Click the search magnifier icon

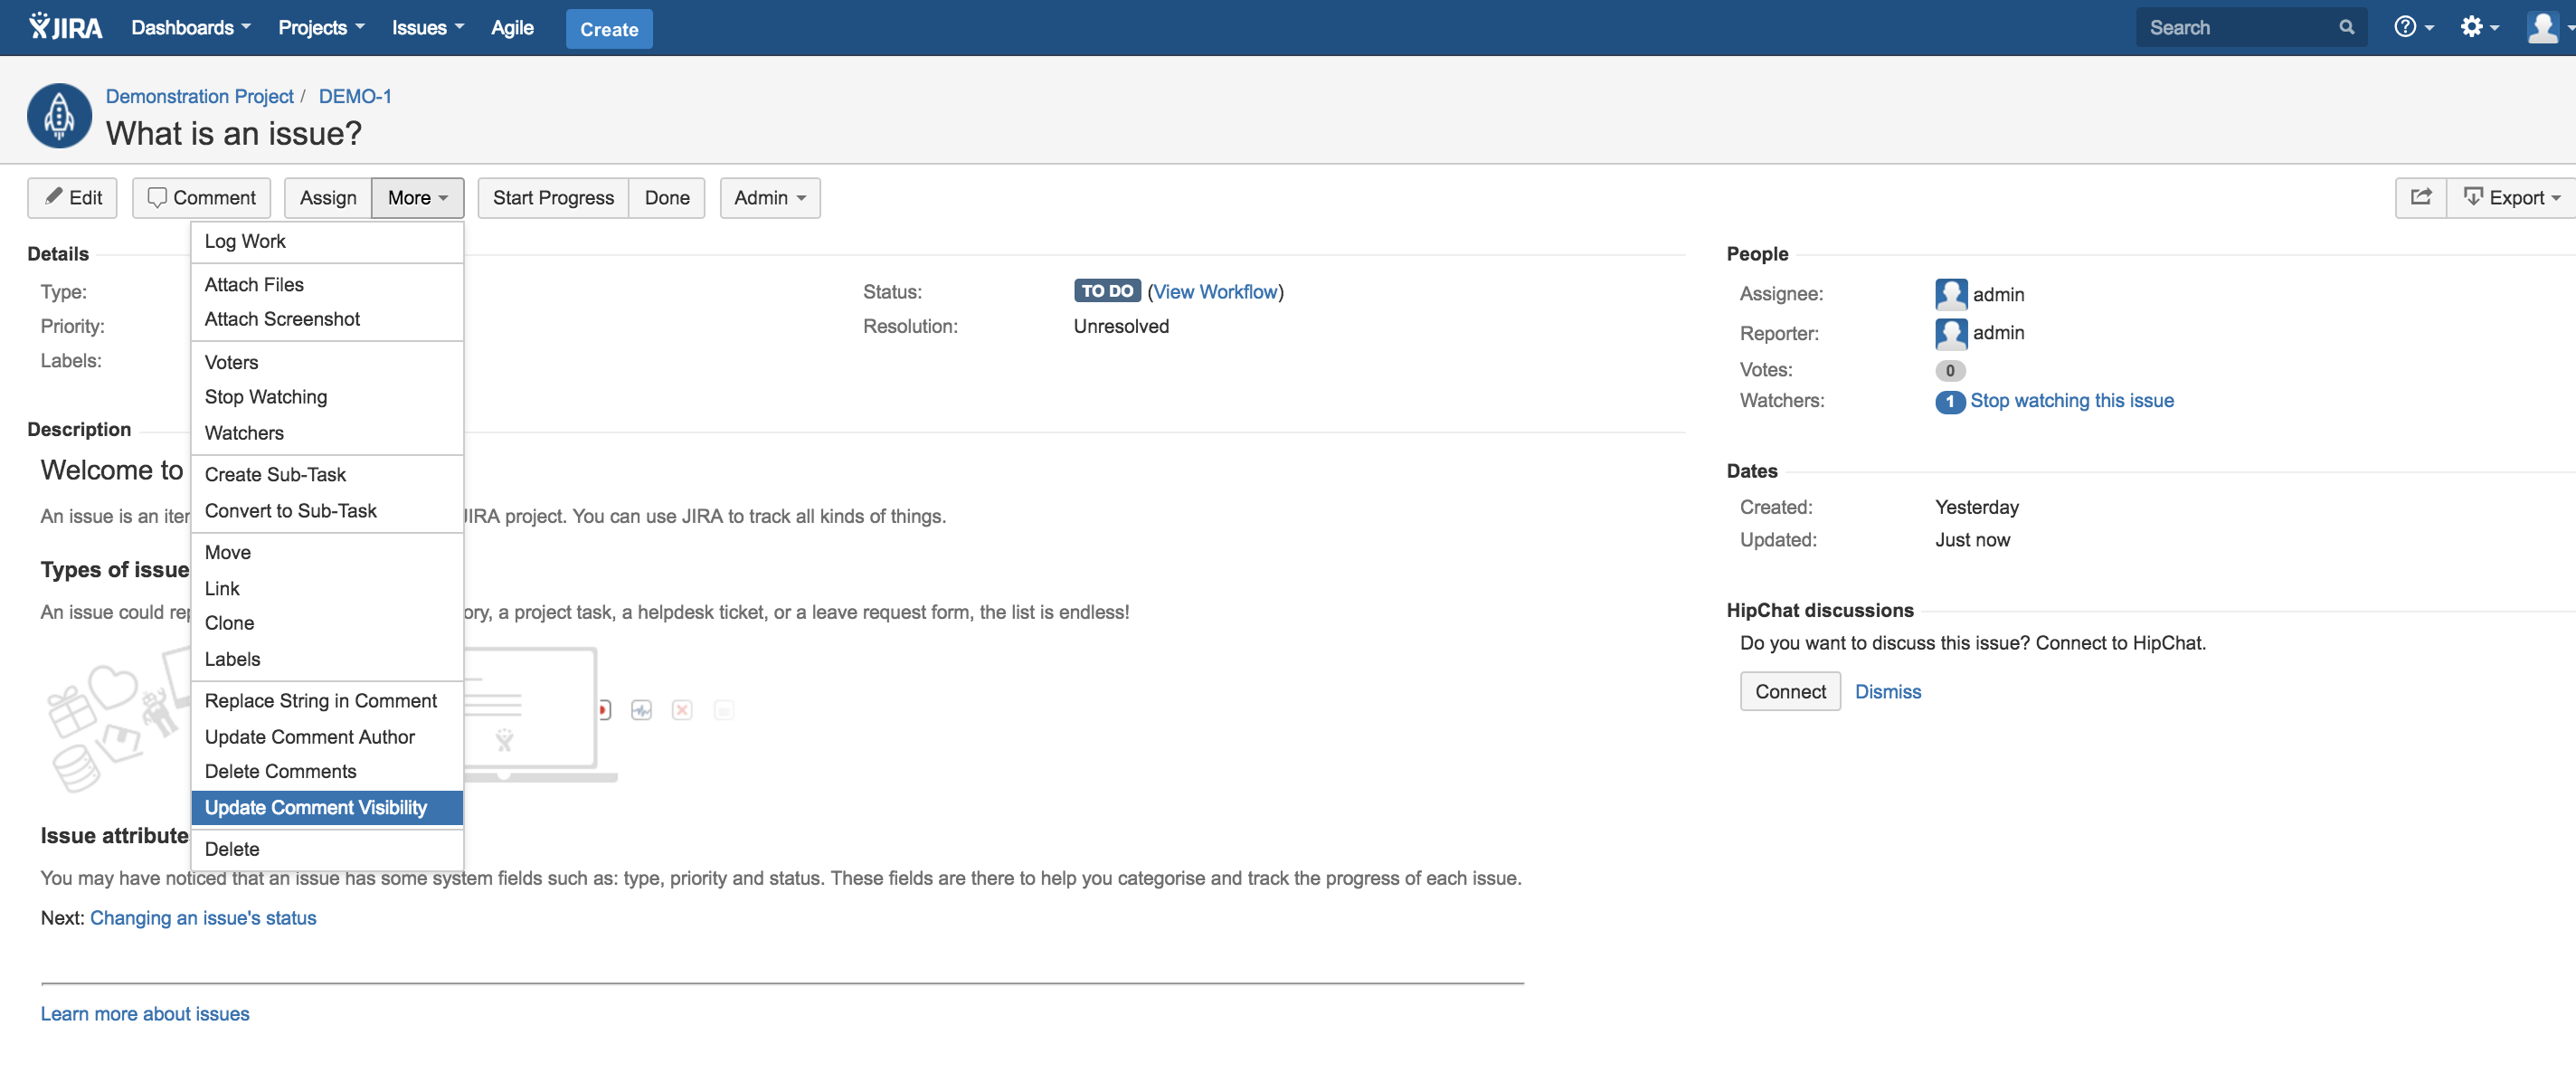[x=2346, y=27]
